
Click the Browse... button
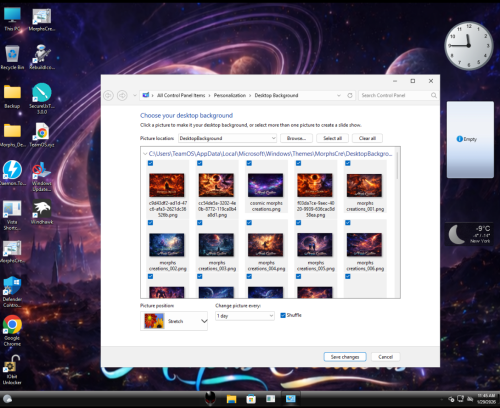296,138
